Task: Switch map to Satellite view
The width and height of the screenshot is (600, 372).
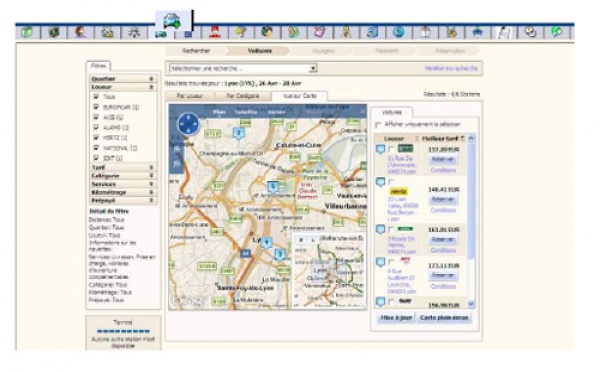Action: (246, 112)
